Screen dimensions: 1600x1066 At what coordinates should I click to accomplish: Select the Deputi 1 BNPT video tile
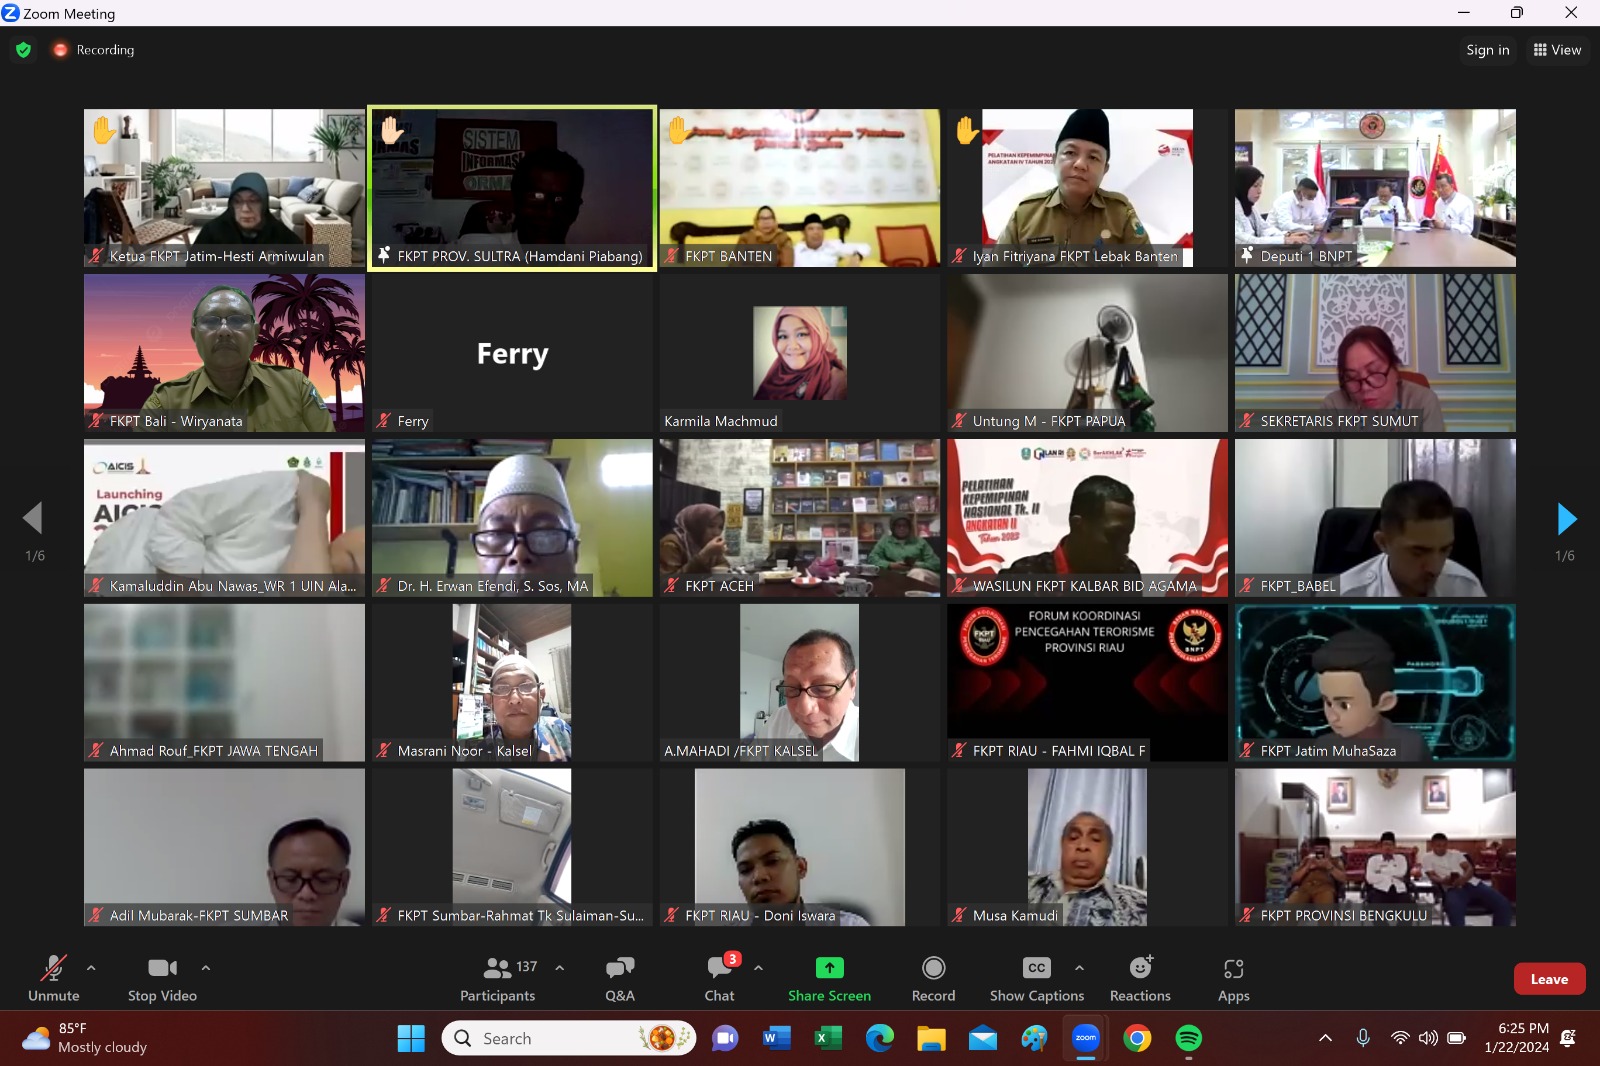coord(1374,188)
